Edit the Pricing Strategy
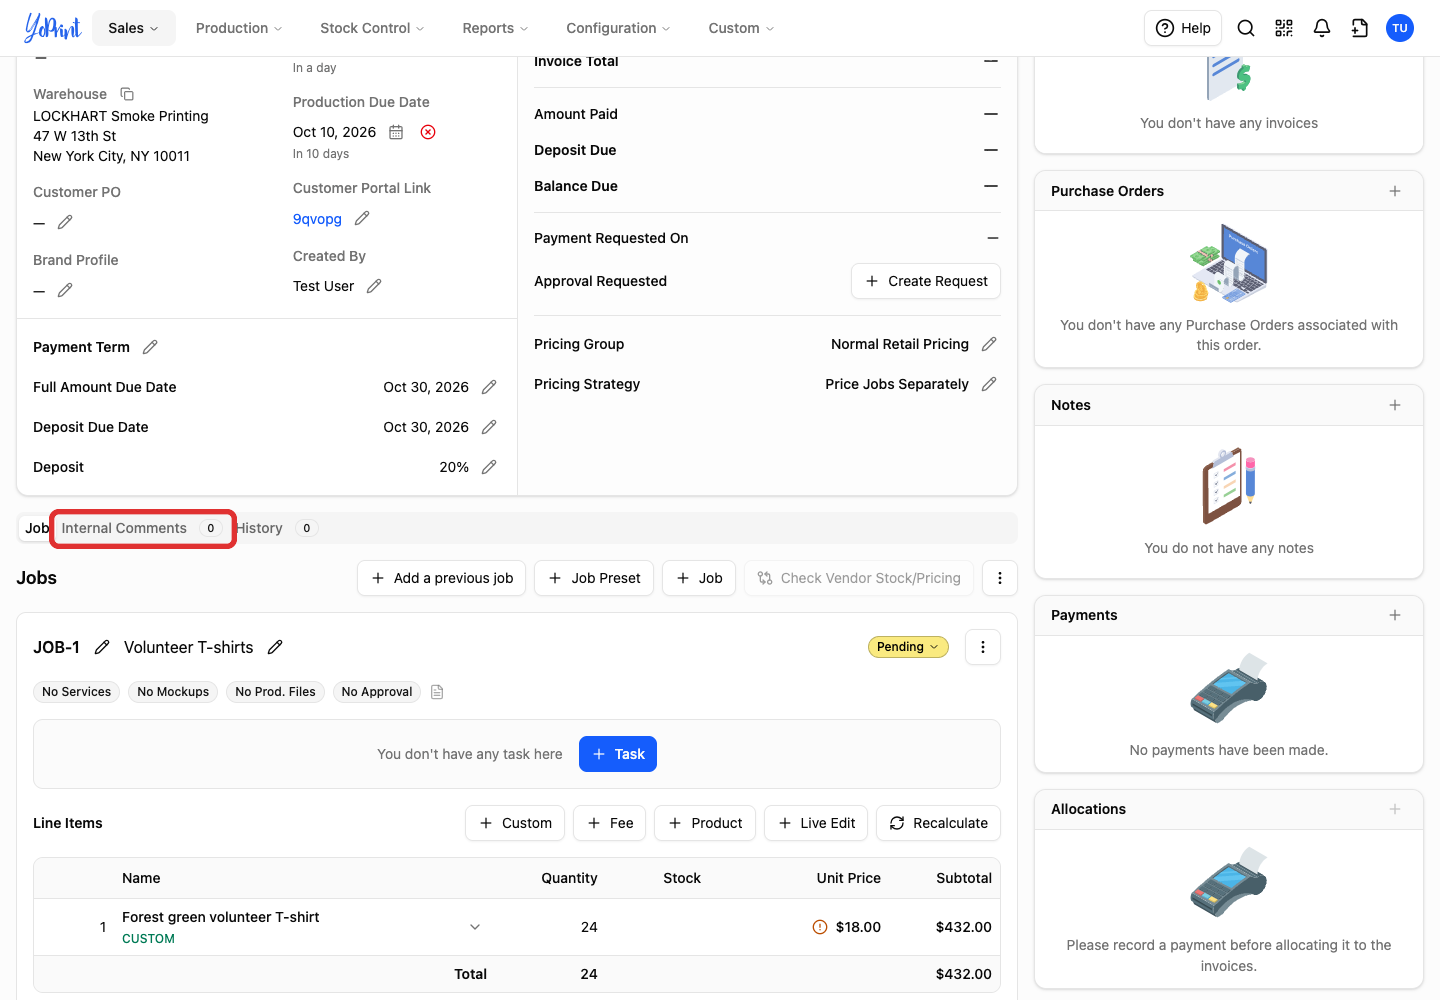This screenshot has width=1440, height=1000. pos(989,384)
